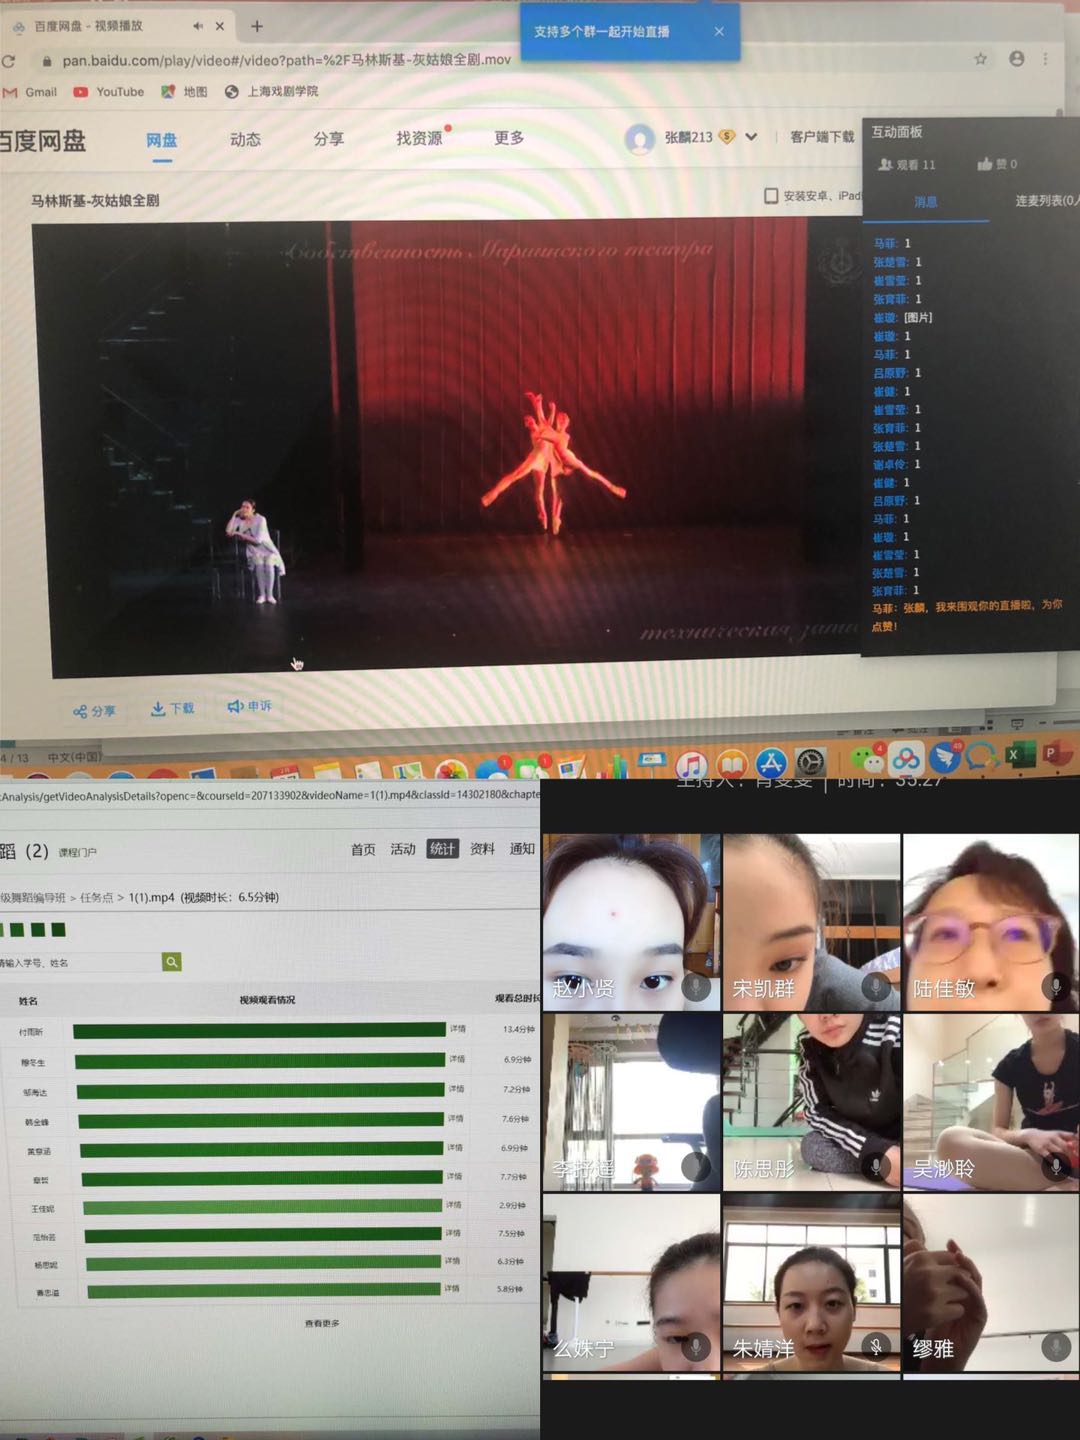This screenshot has height=1440, width=1080.
Task: Click the green search icon beside the name field
Action: [x=172, y=962]
